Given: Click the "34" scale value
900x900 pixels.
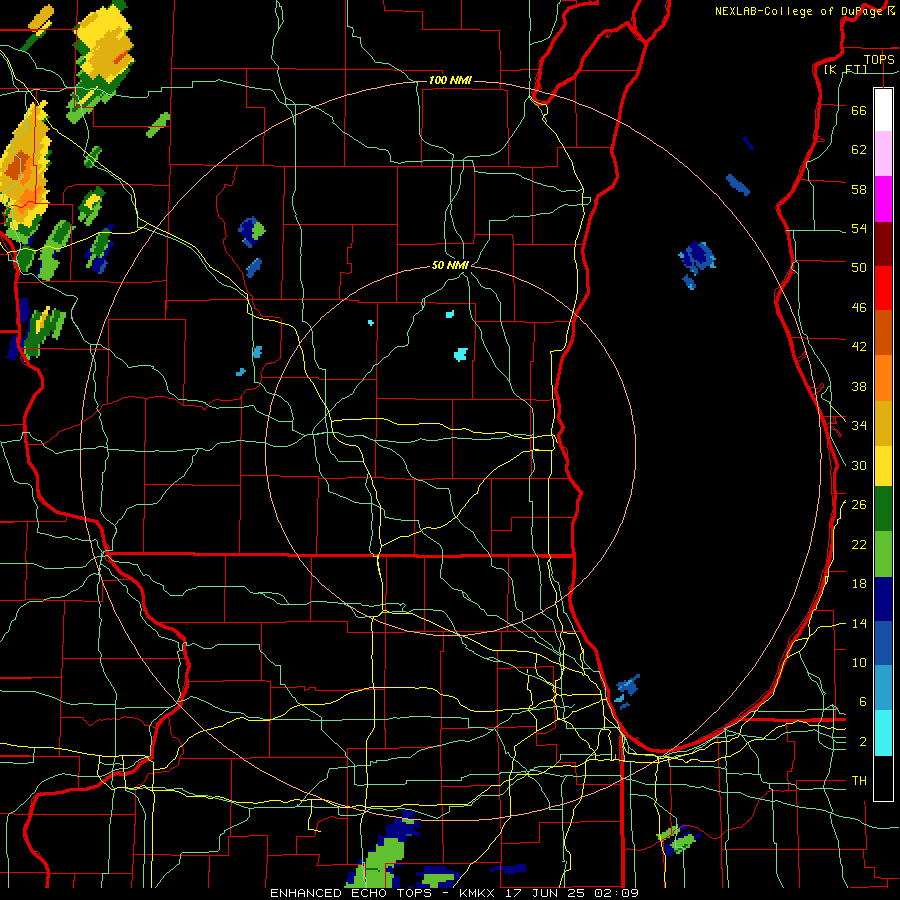Looking at the screenshot, I should [x=859, y=425].
